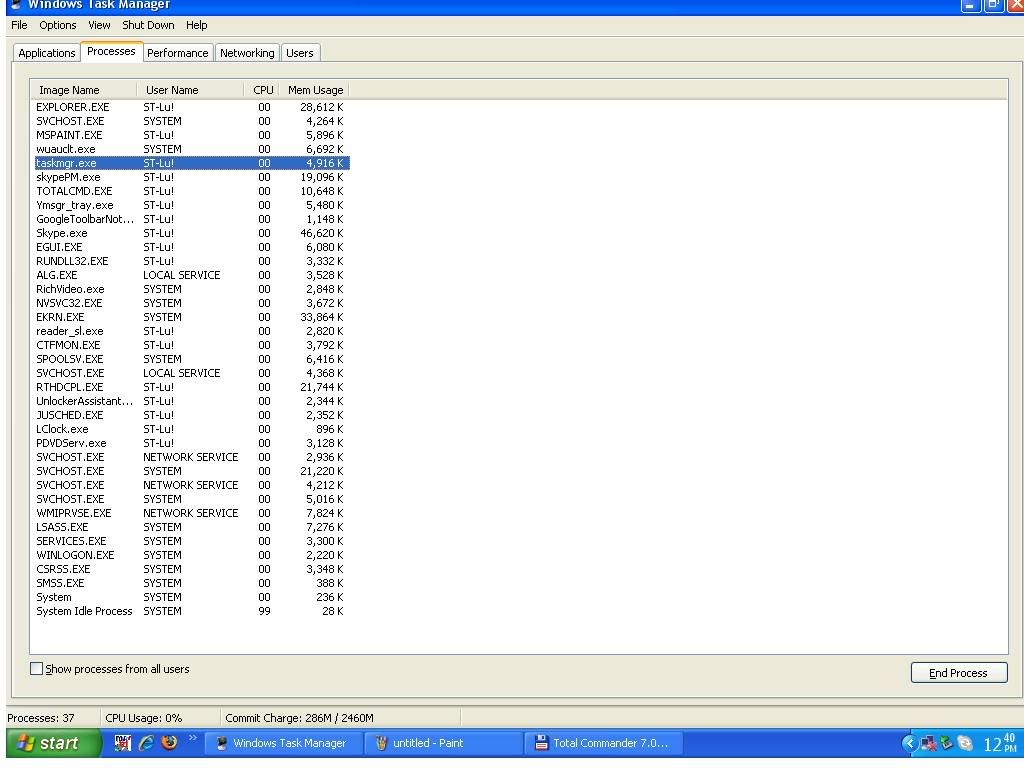Select the System Idle Process row
This screenshot has width=1024, height=768.
click(192, 611)
